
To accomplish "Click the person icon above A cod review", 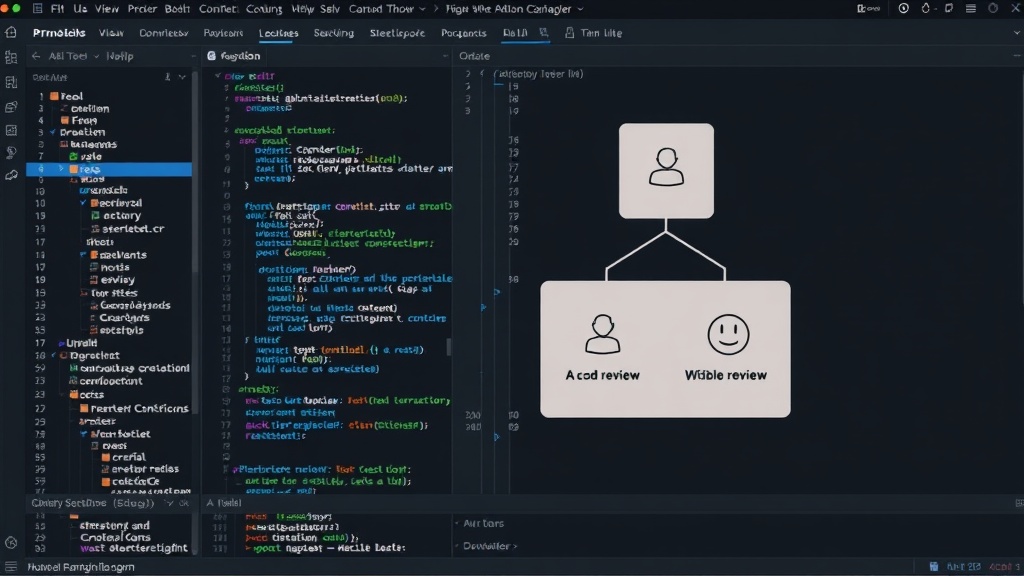I will point(602,334).
